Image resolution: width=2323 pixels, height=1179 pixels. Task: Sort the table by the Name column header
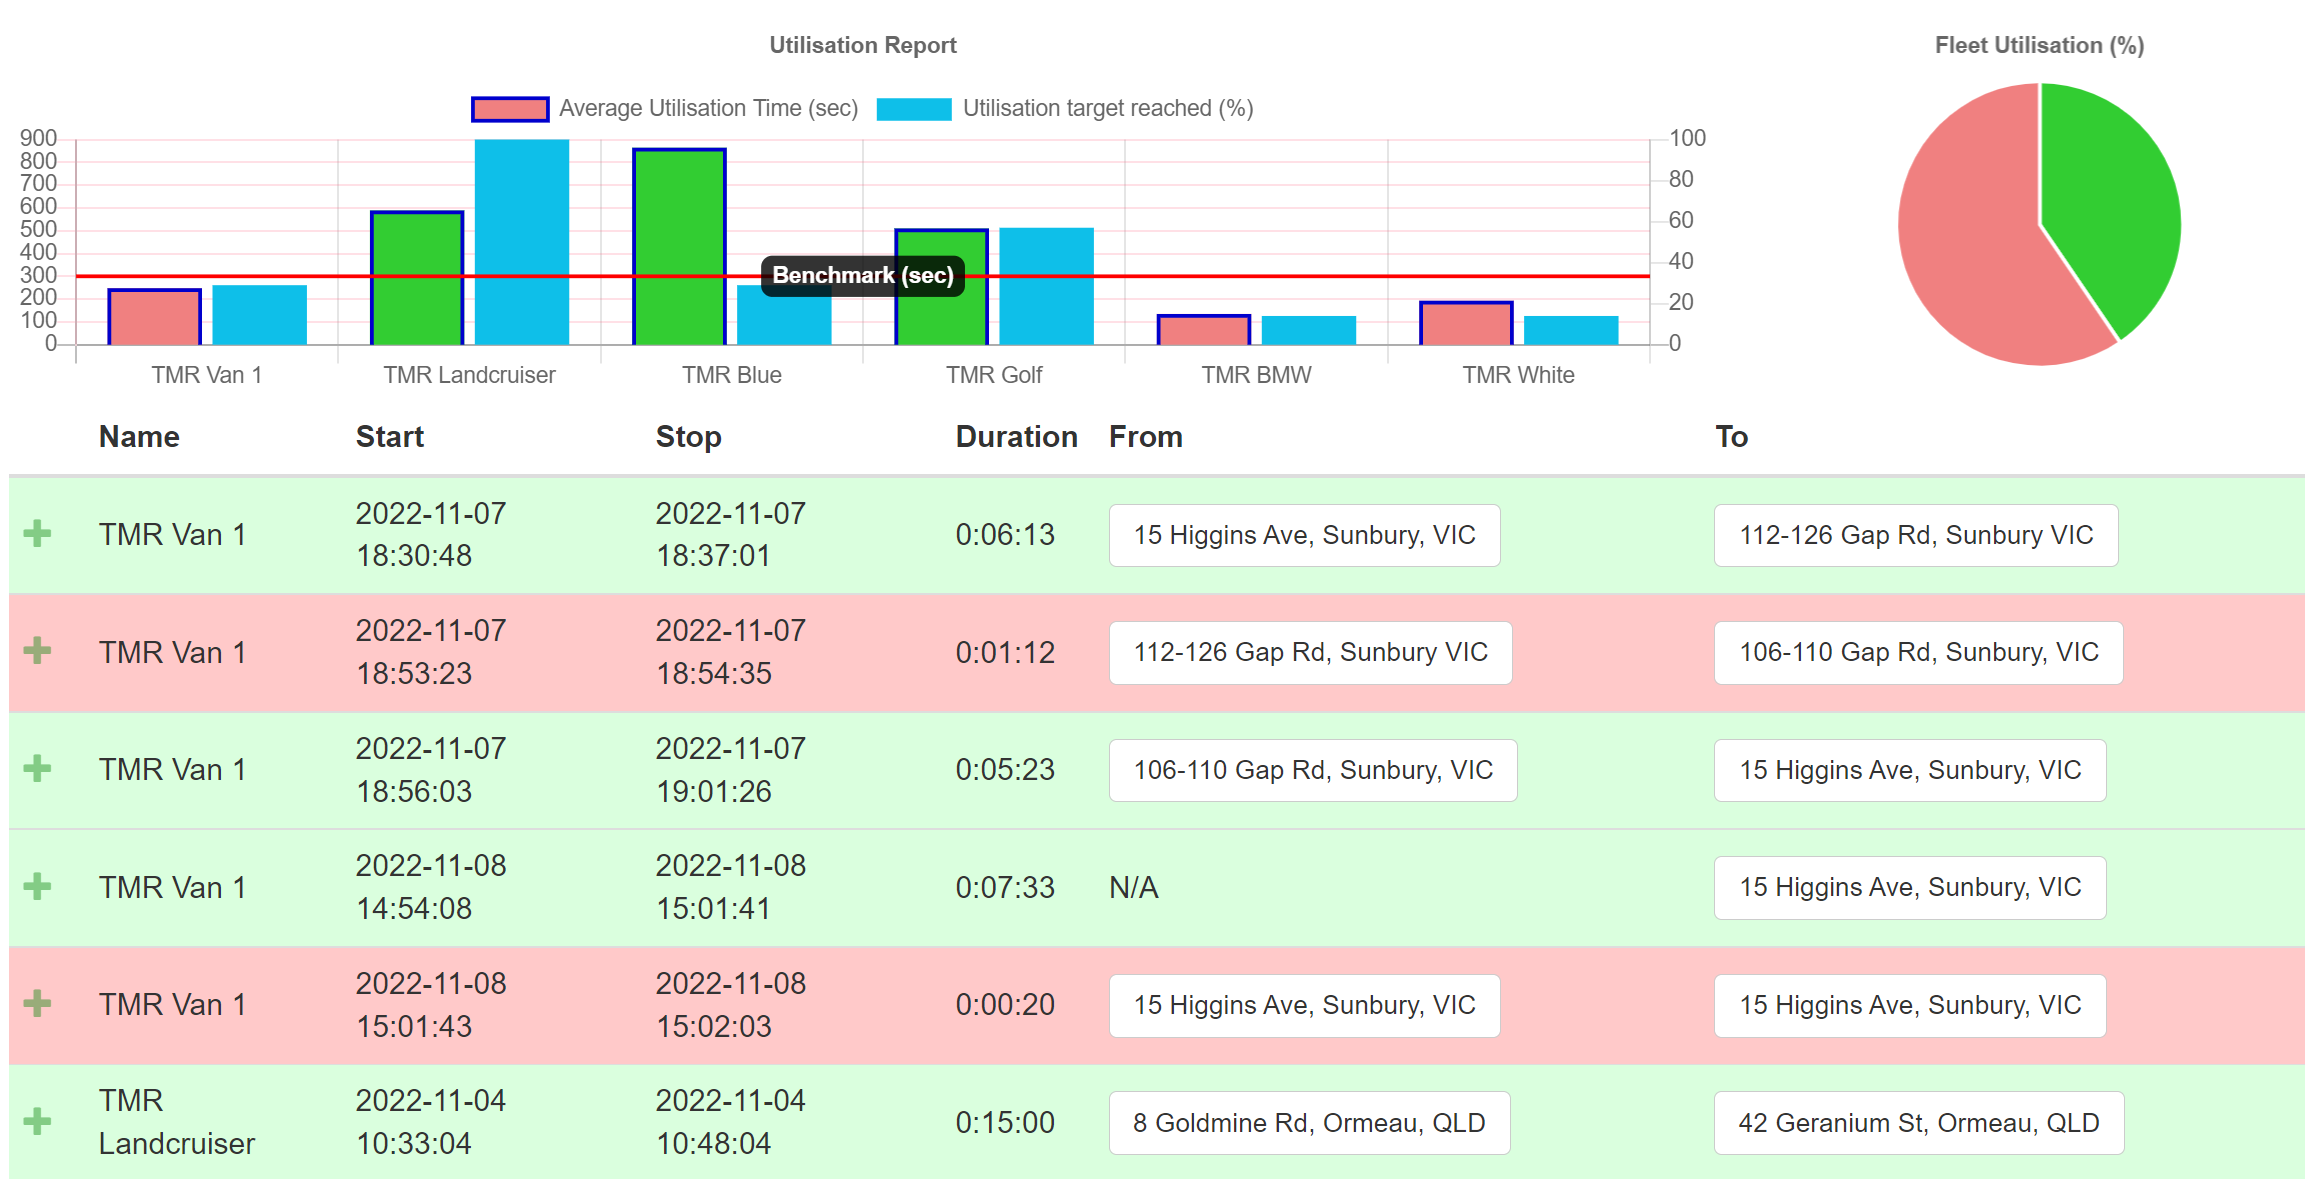(139, 436)
